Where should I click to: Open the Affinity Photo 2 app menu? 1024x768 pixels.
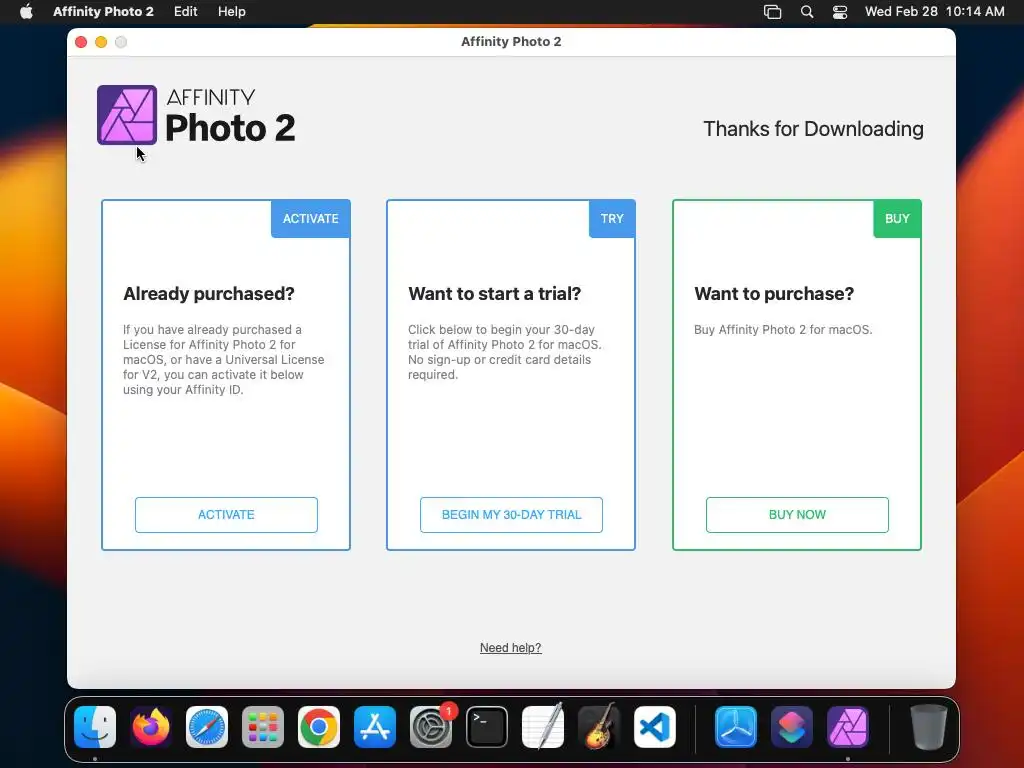[103, 12]
